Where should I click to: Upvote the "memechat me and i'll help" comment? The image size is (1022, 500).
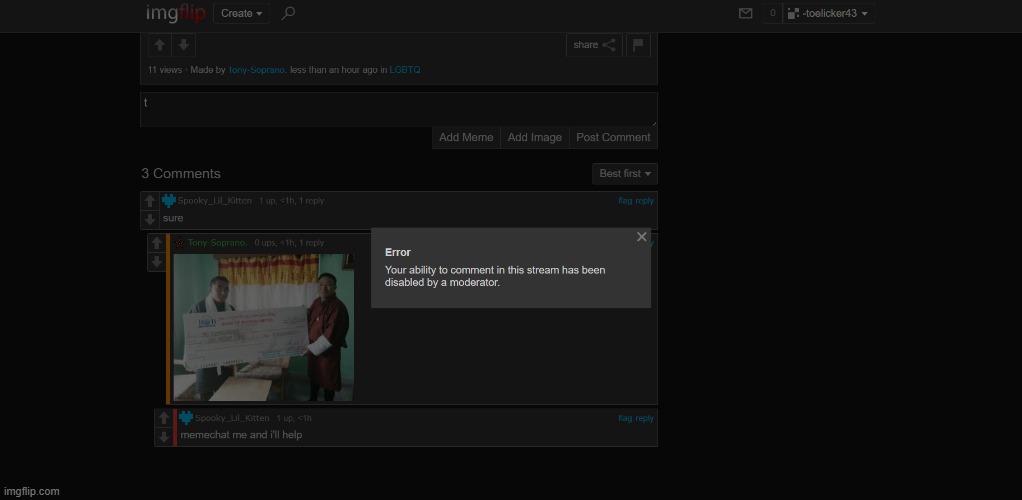pyautogui.click(x=164, y=418)
